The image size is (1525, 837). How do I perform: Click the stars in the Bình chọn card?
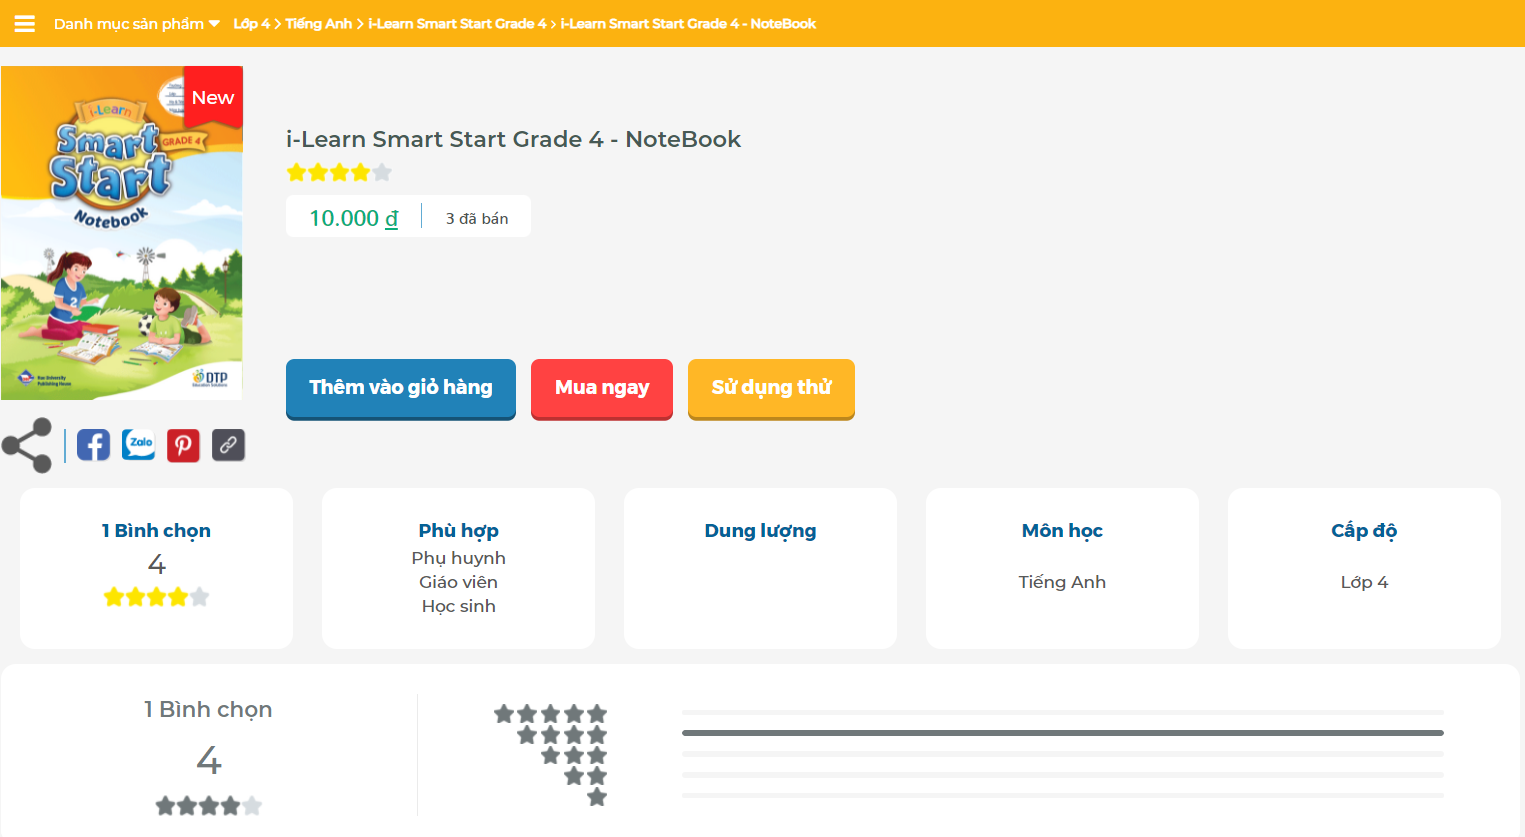[157, 597]
